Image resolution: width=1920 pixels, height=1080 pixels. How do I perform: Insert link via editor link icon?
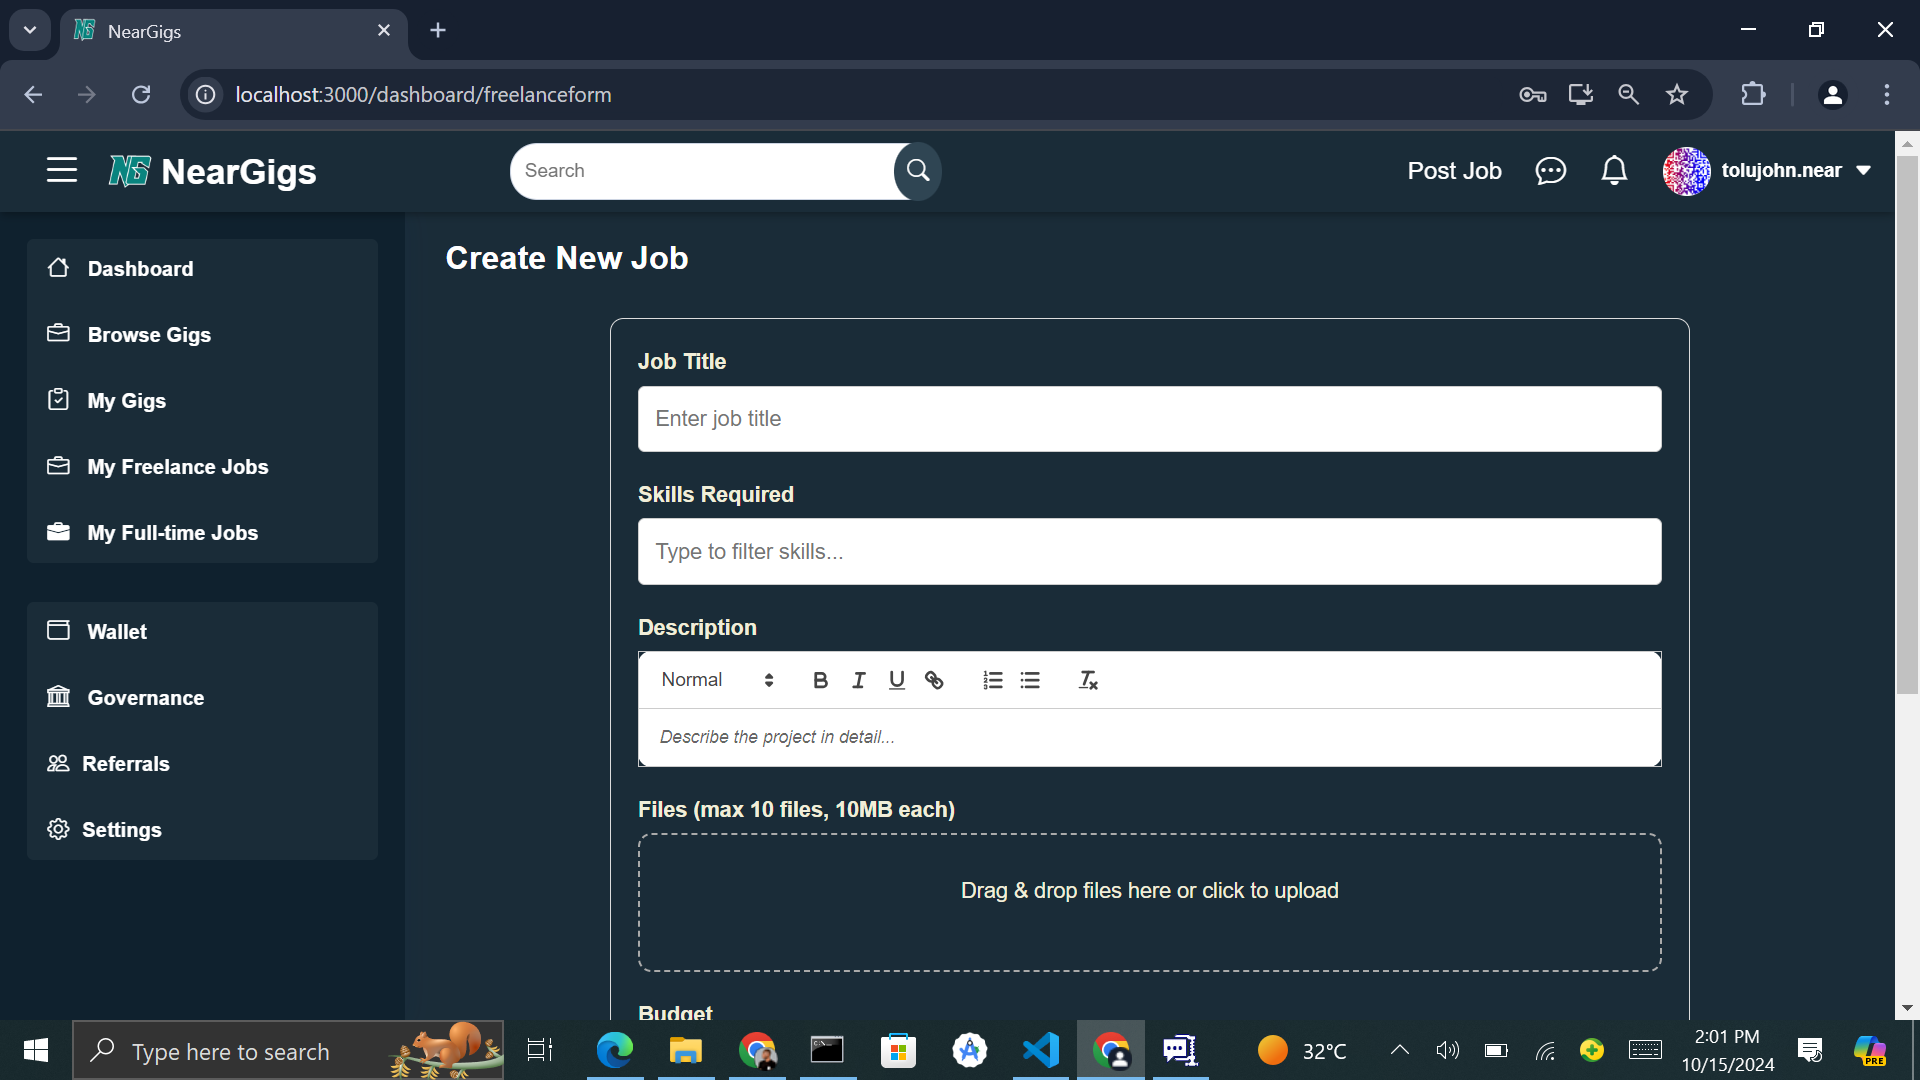tap(934, 680)
